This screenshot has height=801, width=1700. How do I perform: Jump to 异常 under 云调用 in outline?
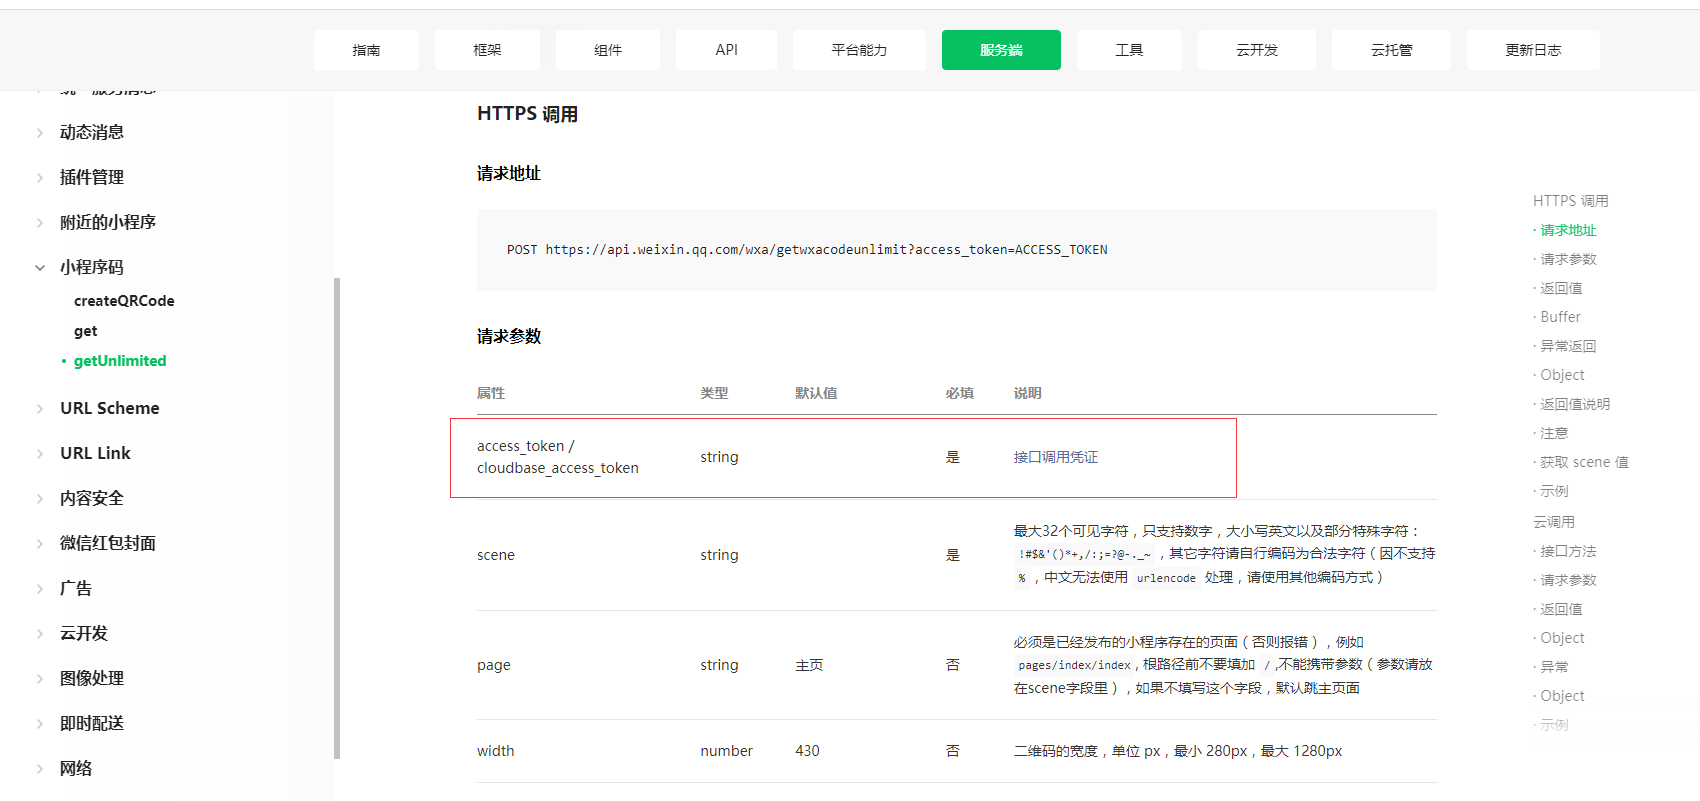1554,667
